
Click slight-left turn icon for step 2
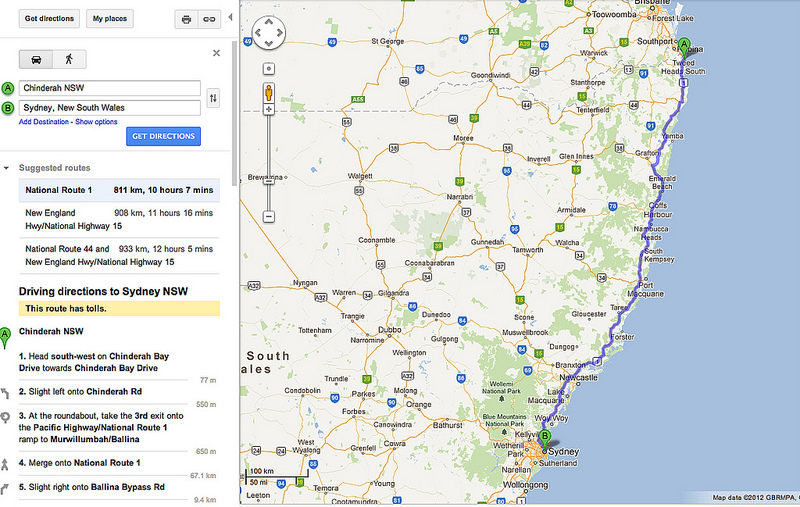pos(5,393)
